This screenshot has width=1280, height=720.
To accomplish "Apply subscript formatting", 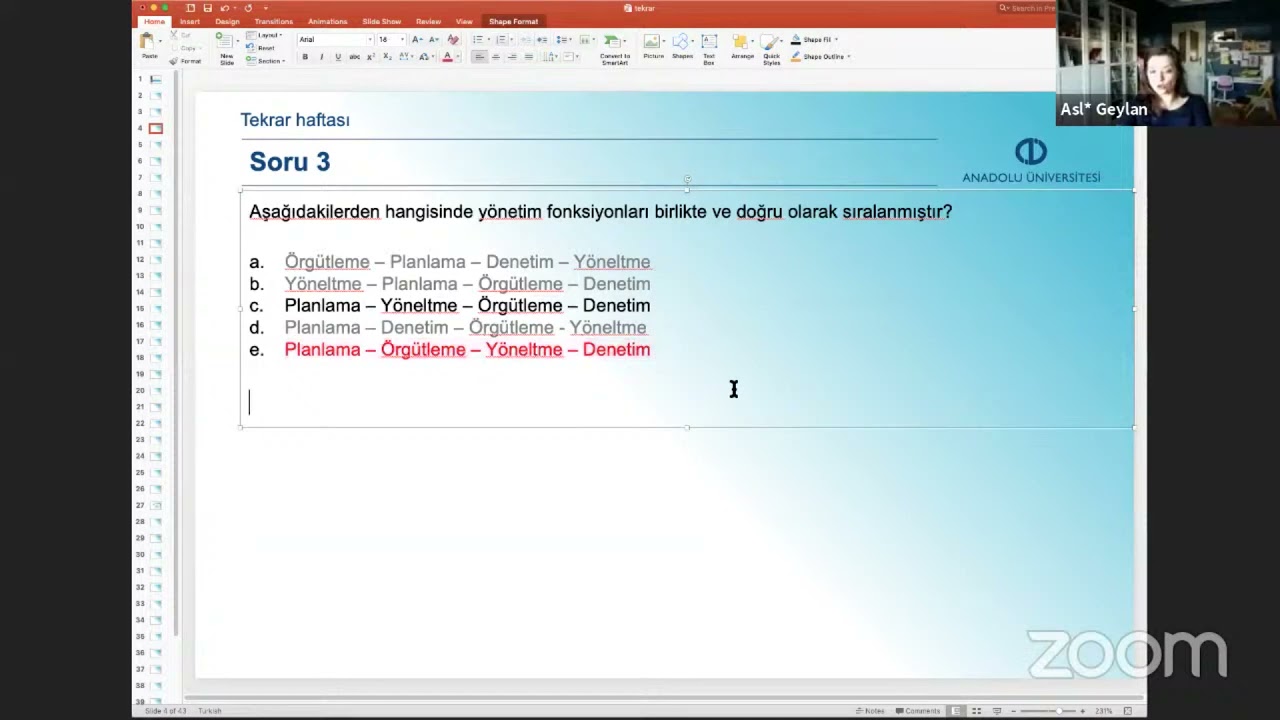I will 386,57.
